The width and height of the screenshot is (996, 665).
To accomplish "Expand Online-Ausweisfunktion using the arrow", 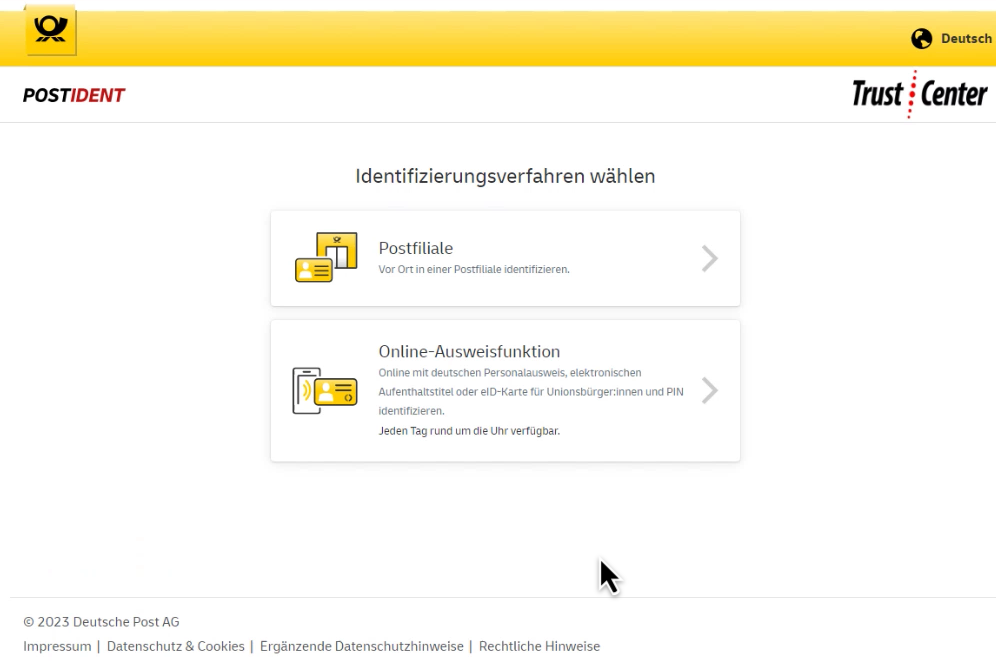I will pyautogui.click(x=709, y=390).
